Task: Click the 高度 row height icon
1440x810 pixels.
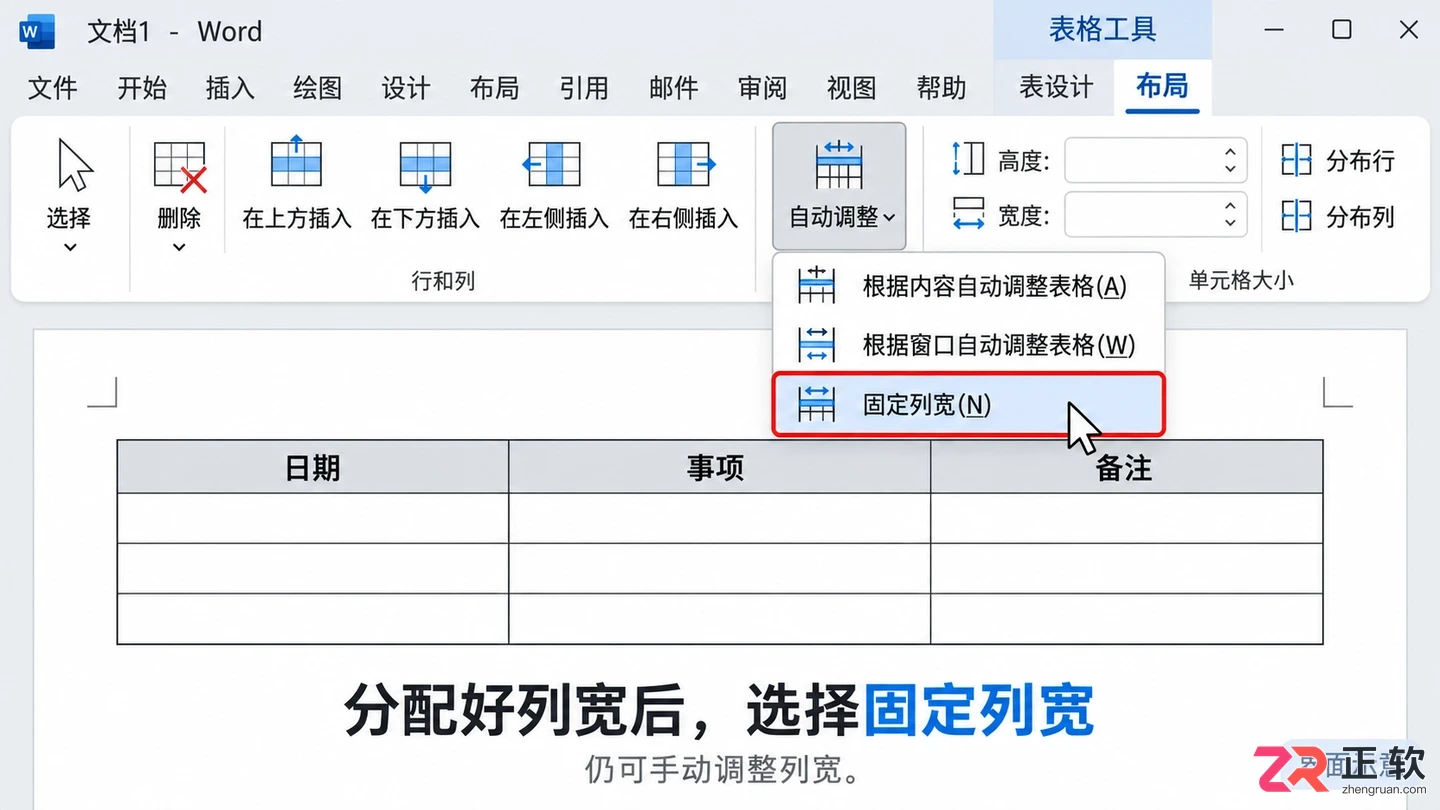Action: click(x=968, y=159)
